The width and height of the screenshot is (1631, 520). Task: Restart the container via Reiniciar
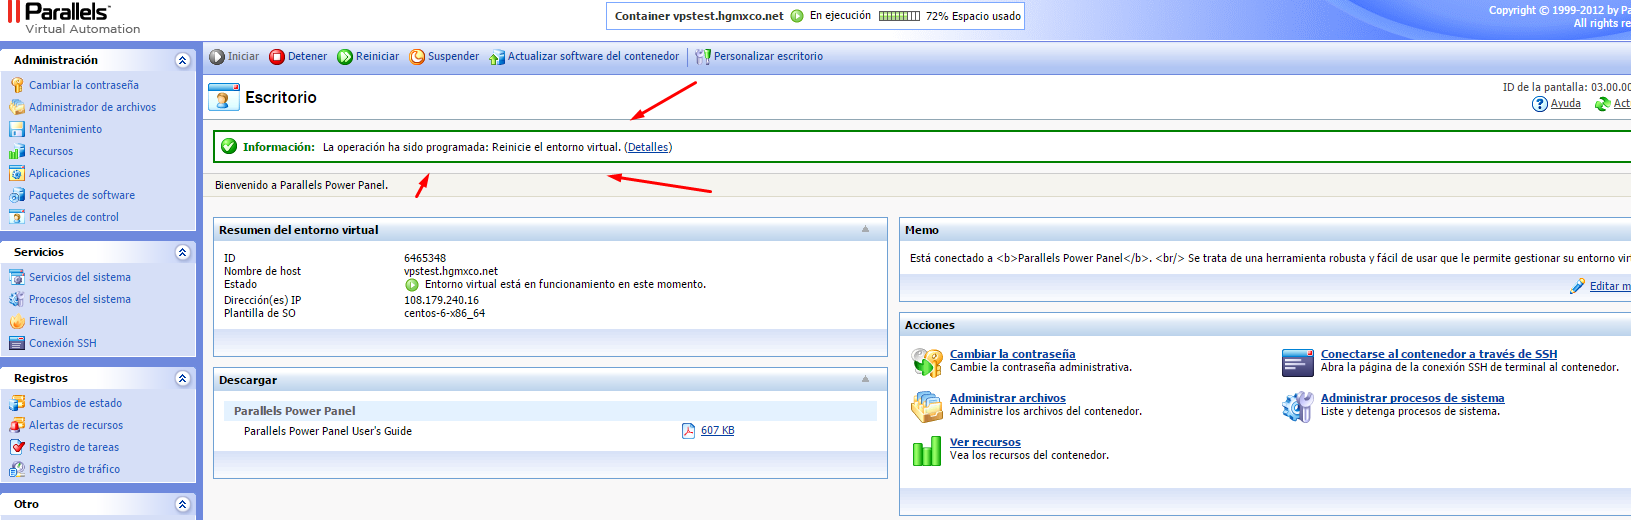(x=368, y=57)
